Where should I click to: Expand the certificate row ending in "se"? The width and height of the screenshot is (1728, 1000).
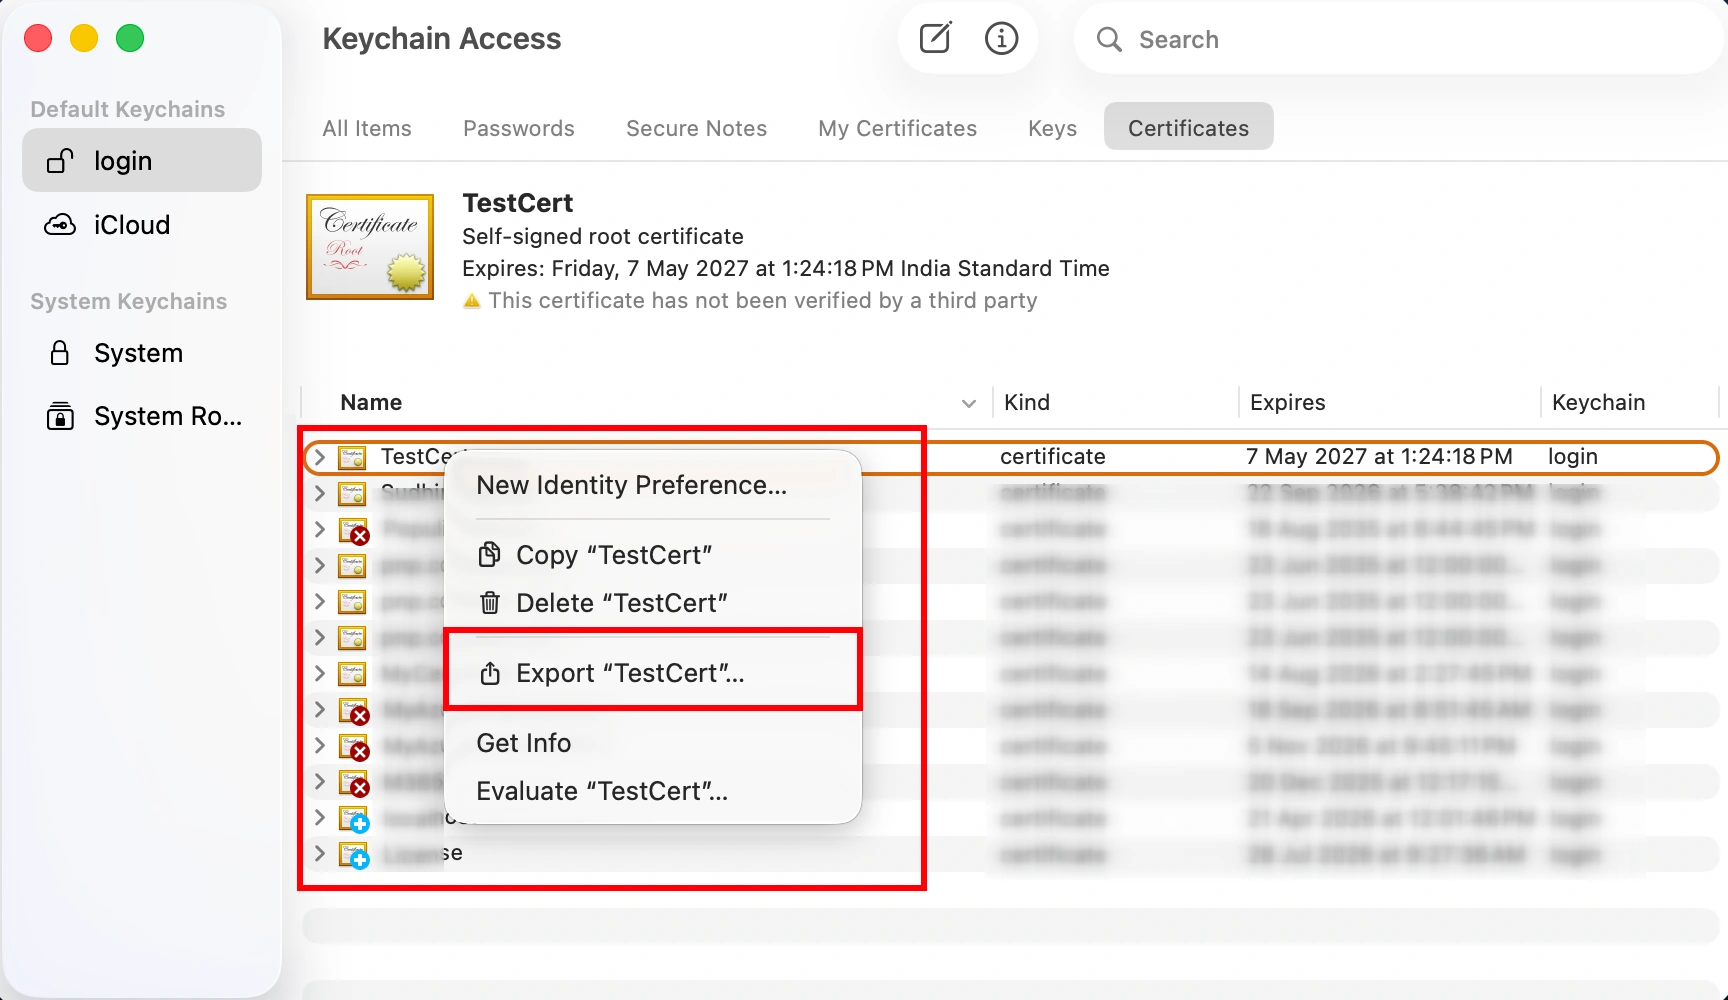(319, 853)
